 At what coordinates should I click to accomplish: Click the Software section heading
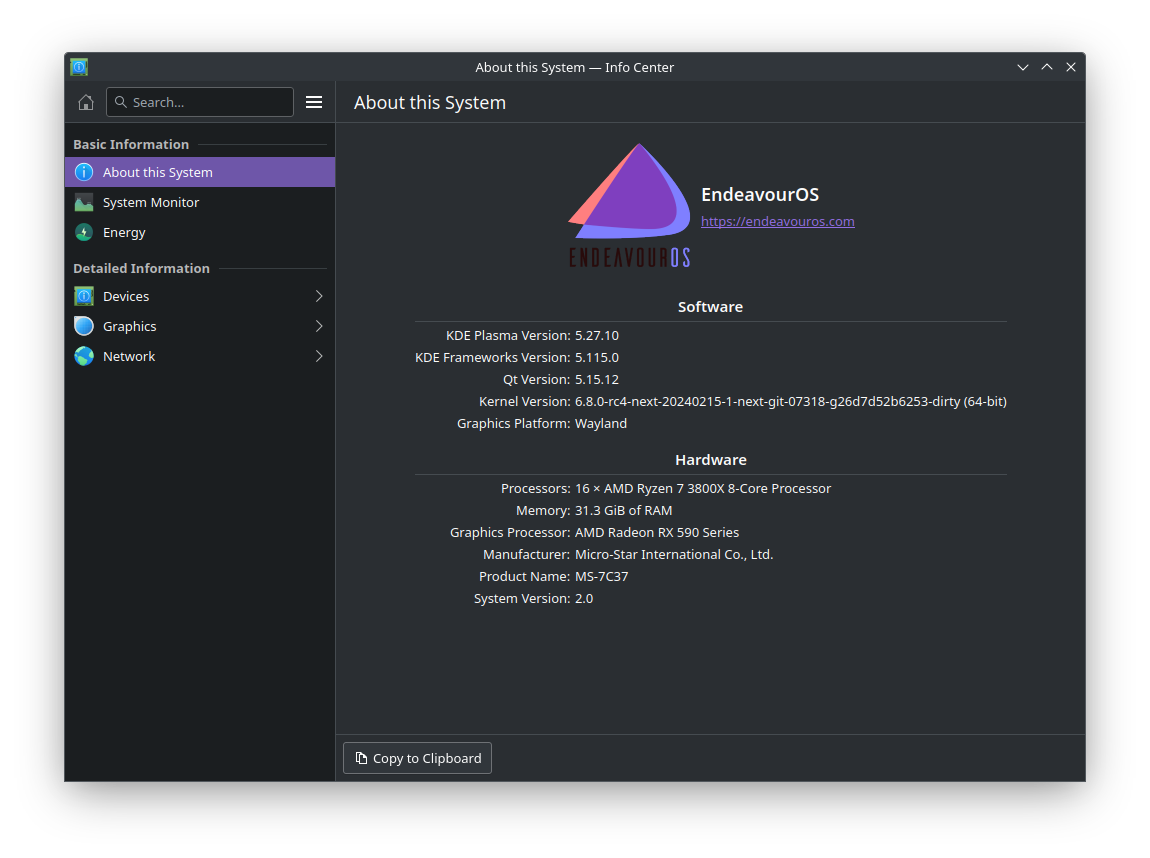click(710, 307)
